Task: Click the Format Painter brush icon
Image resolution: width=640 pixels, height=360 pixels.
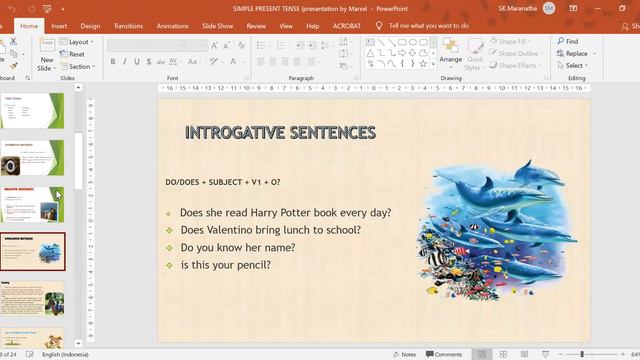Action: coord(14,66)
